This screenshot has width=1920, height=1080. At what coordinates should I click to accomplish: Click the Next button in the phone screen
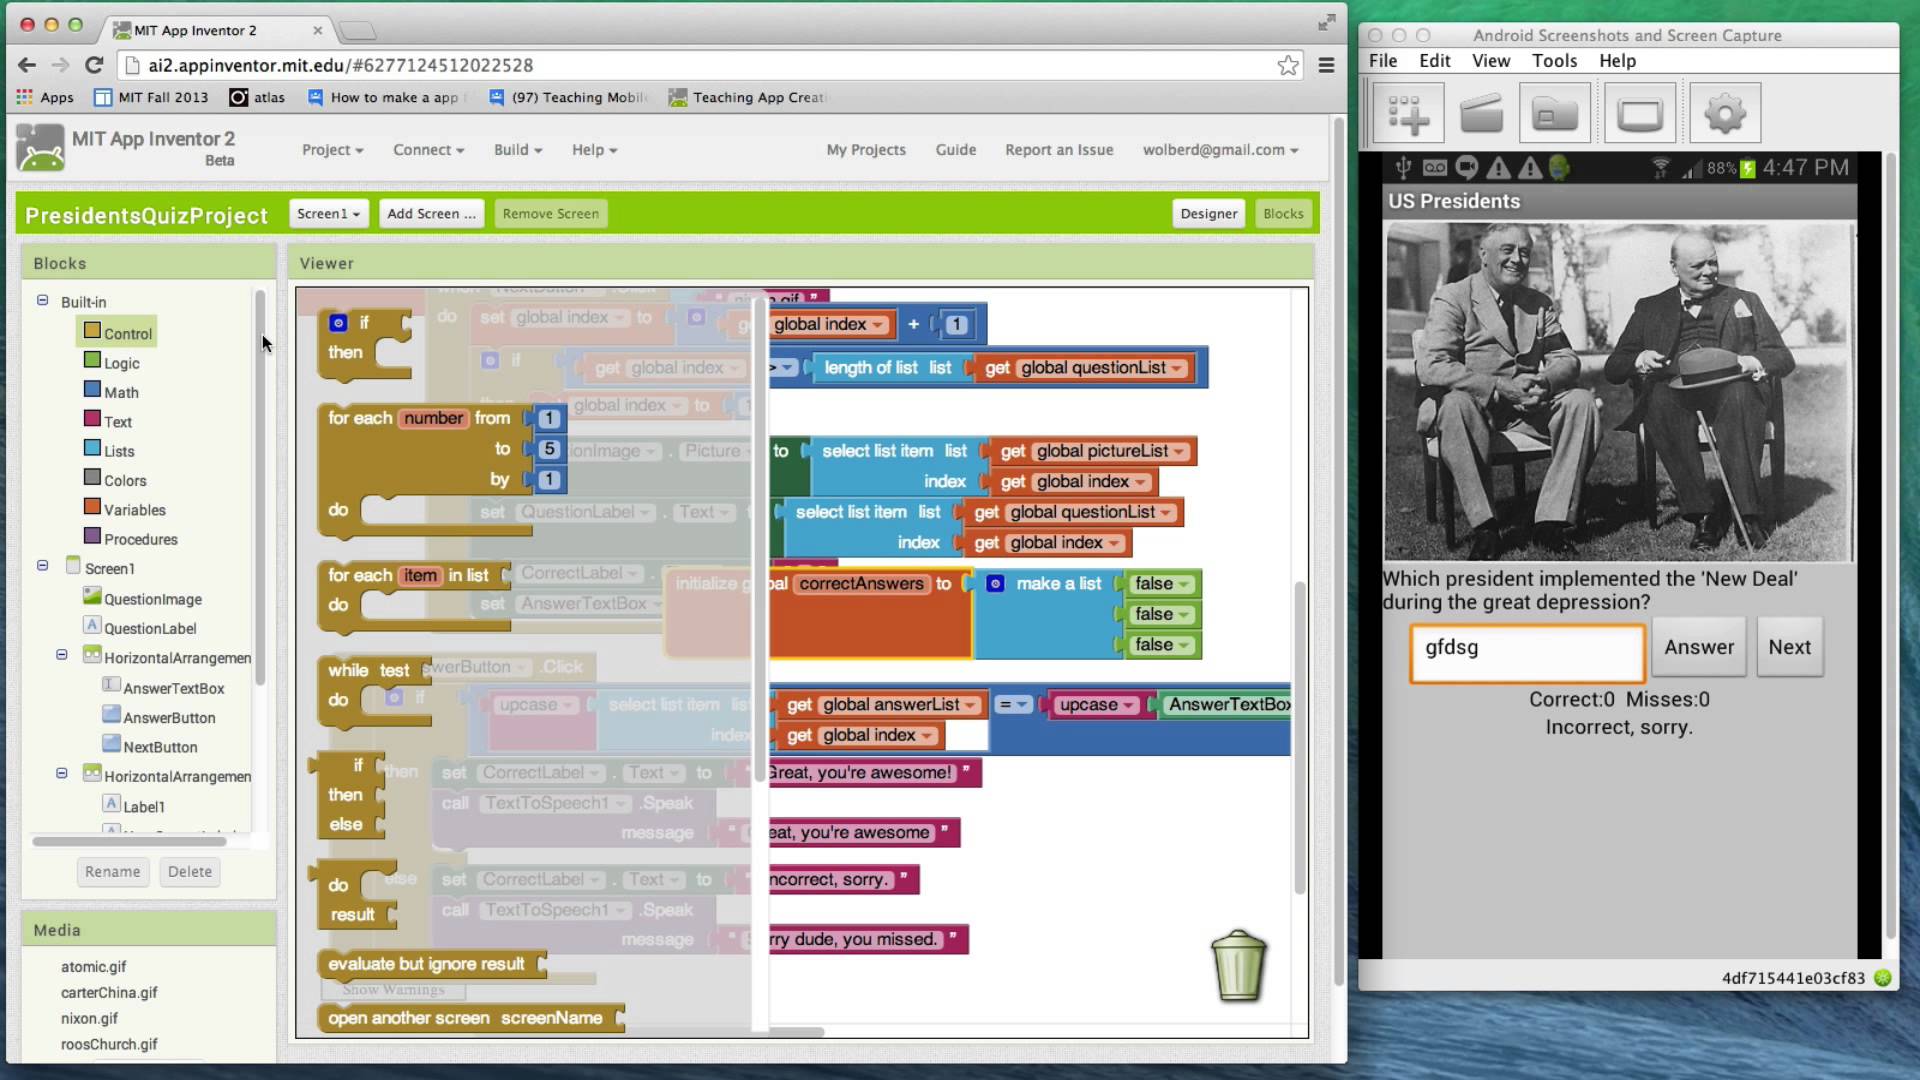point(1789,648)
